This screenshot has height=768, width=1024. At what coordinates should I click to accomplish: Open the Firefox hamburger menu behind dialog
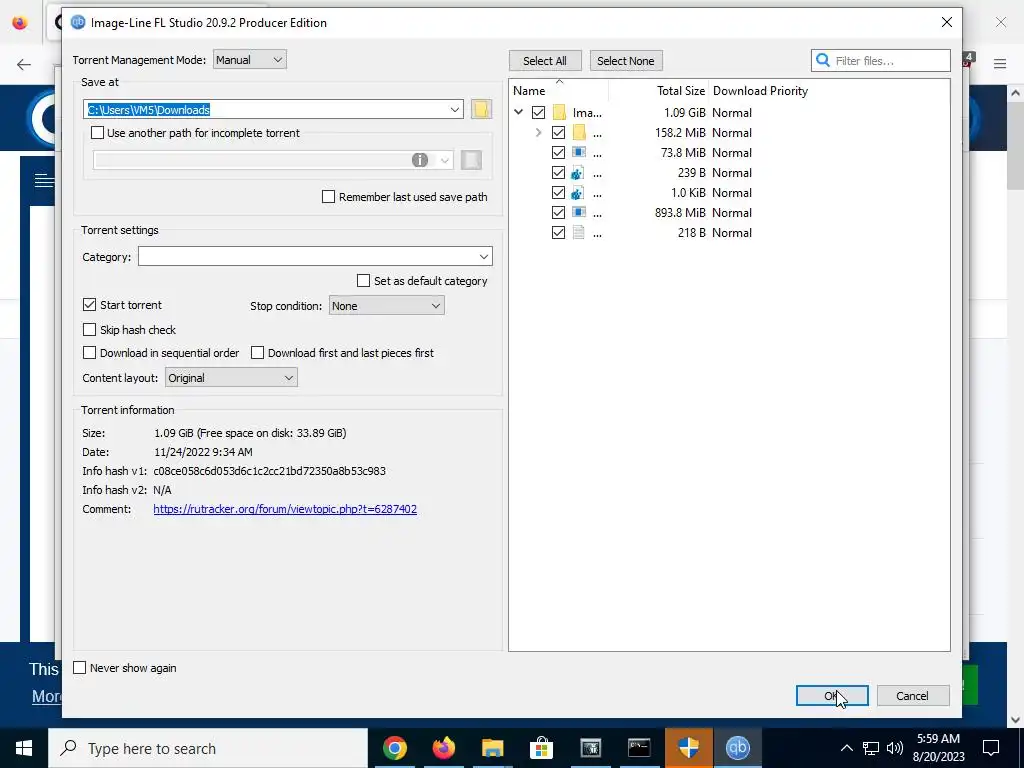(1000, 63)
